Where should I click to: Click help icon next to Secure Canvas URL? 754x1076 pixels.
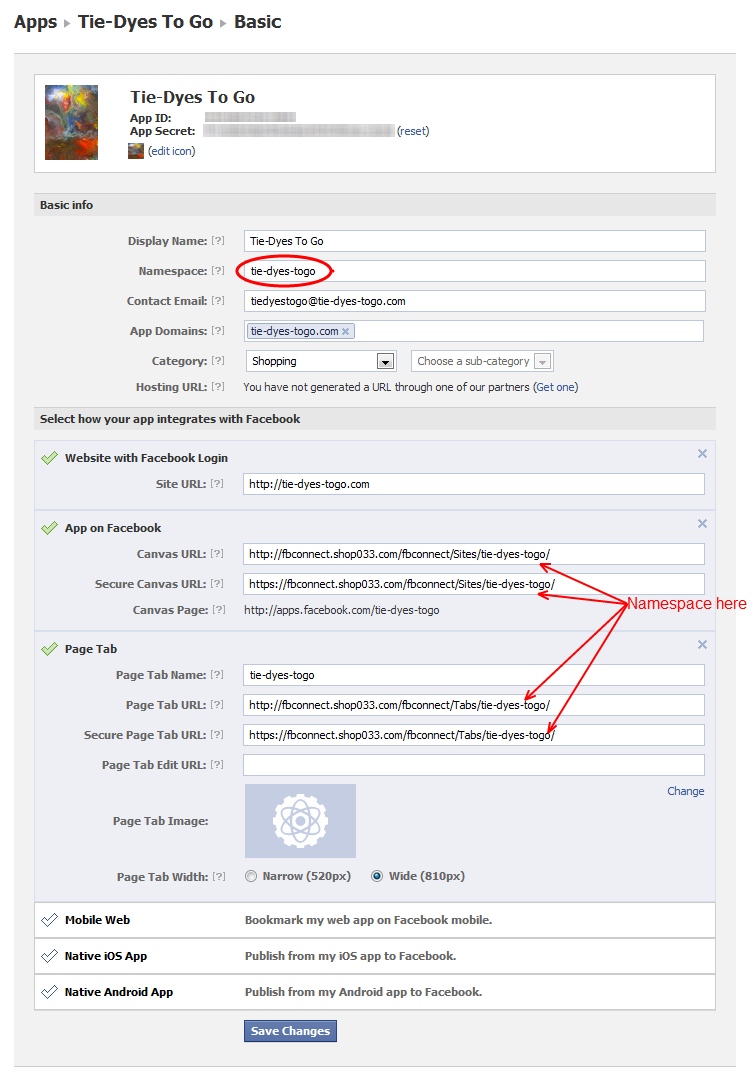click(x=217, y=584)
